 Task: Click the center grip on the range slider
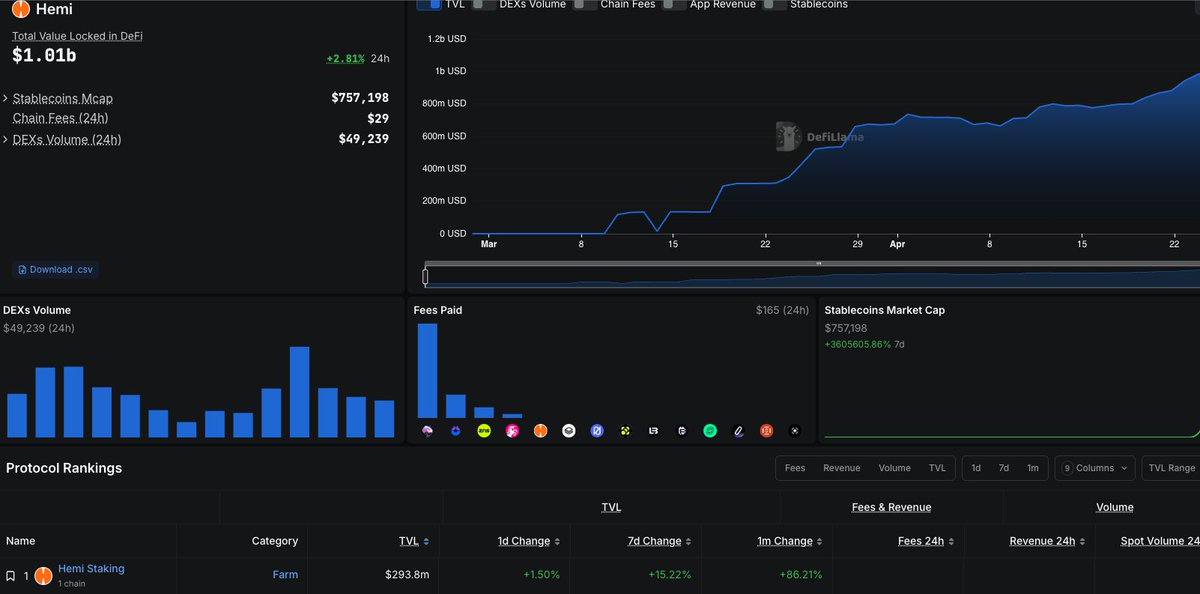click(819, 264)
